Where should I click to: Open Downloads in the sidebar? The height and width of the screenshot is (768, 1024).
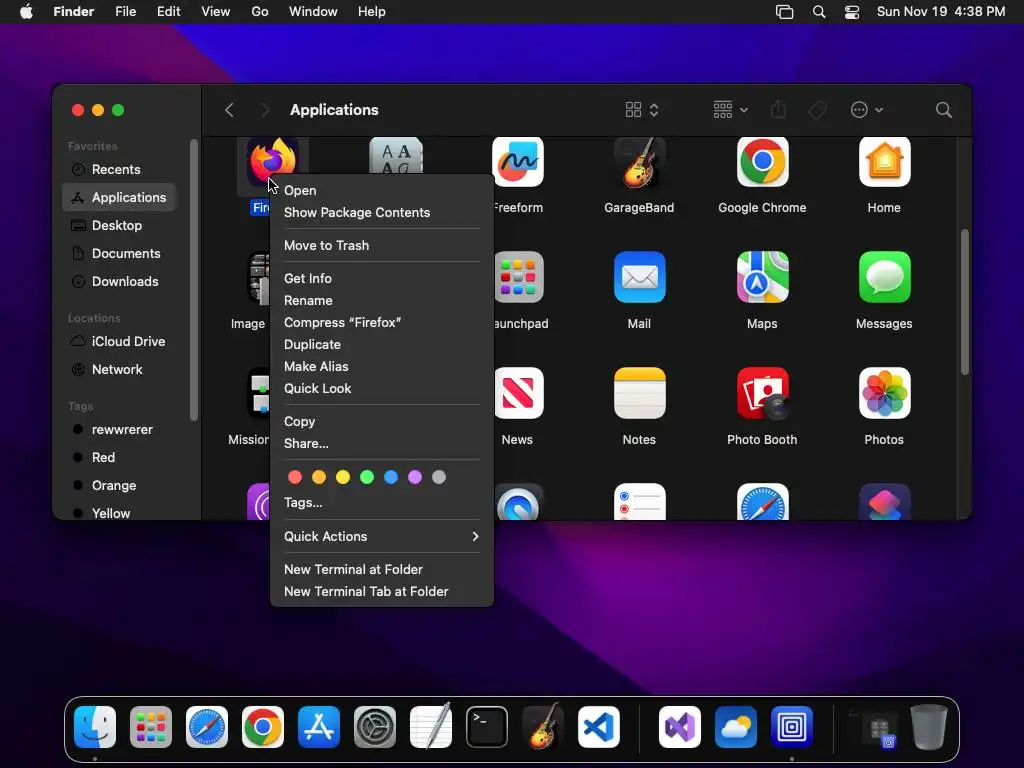119,281
